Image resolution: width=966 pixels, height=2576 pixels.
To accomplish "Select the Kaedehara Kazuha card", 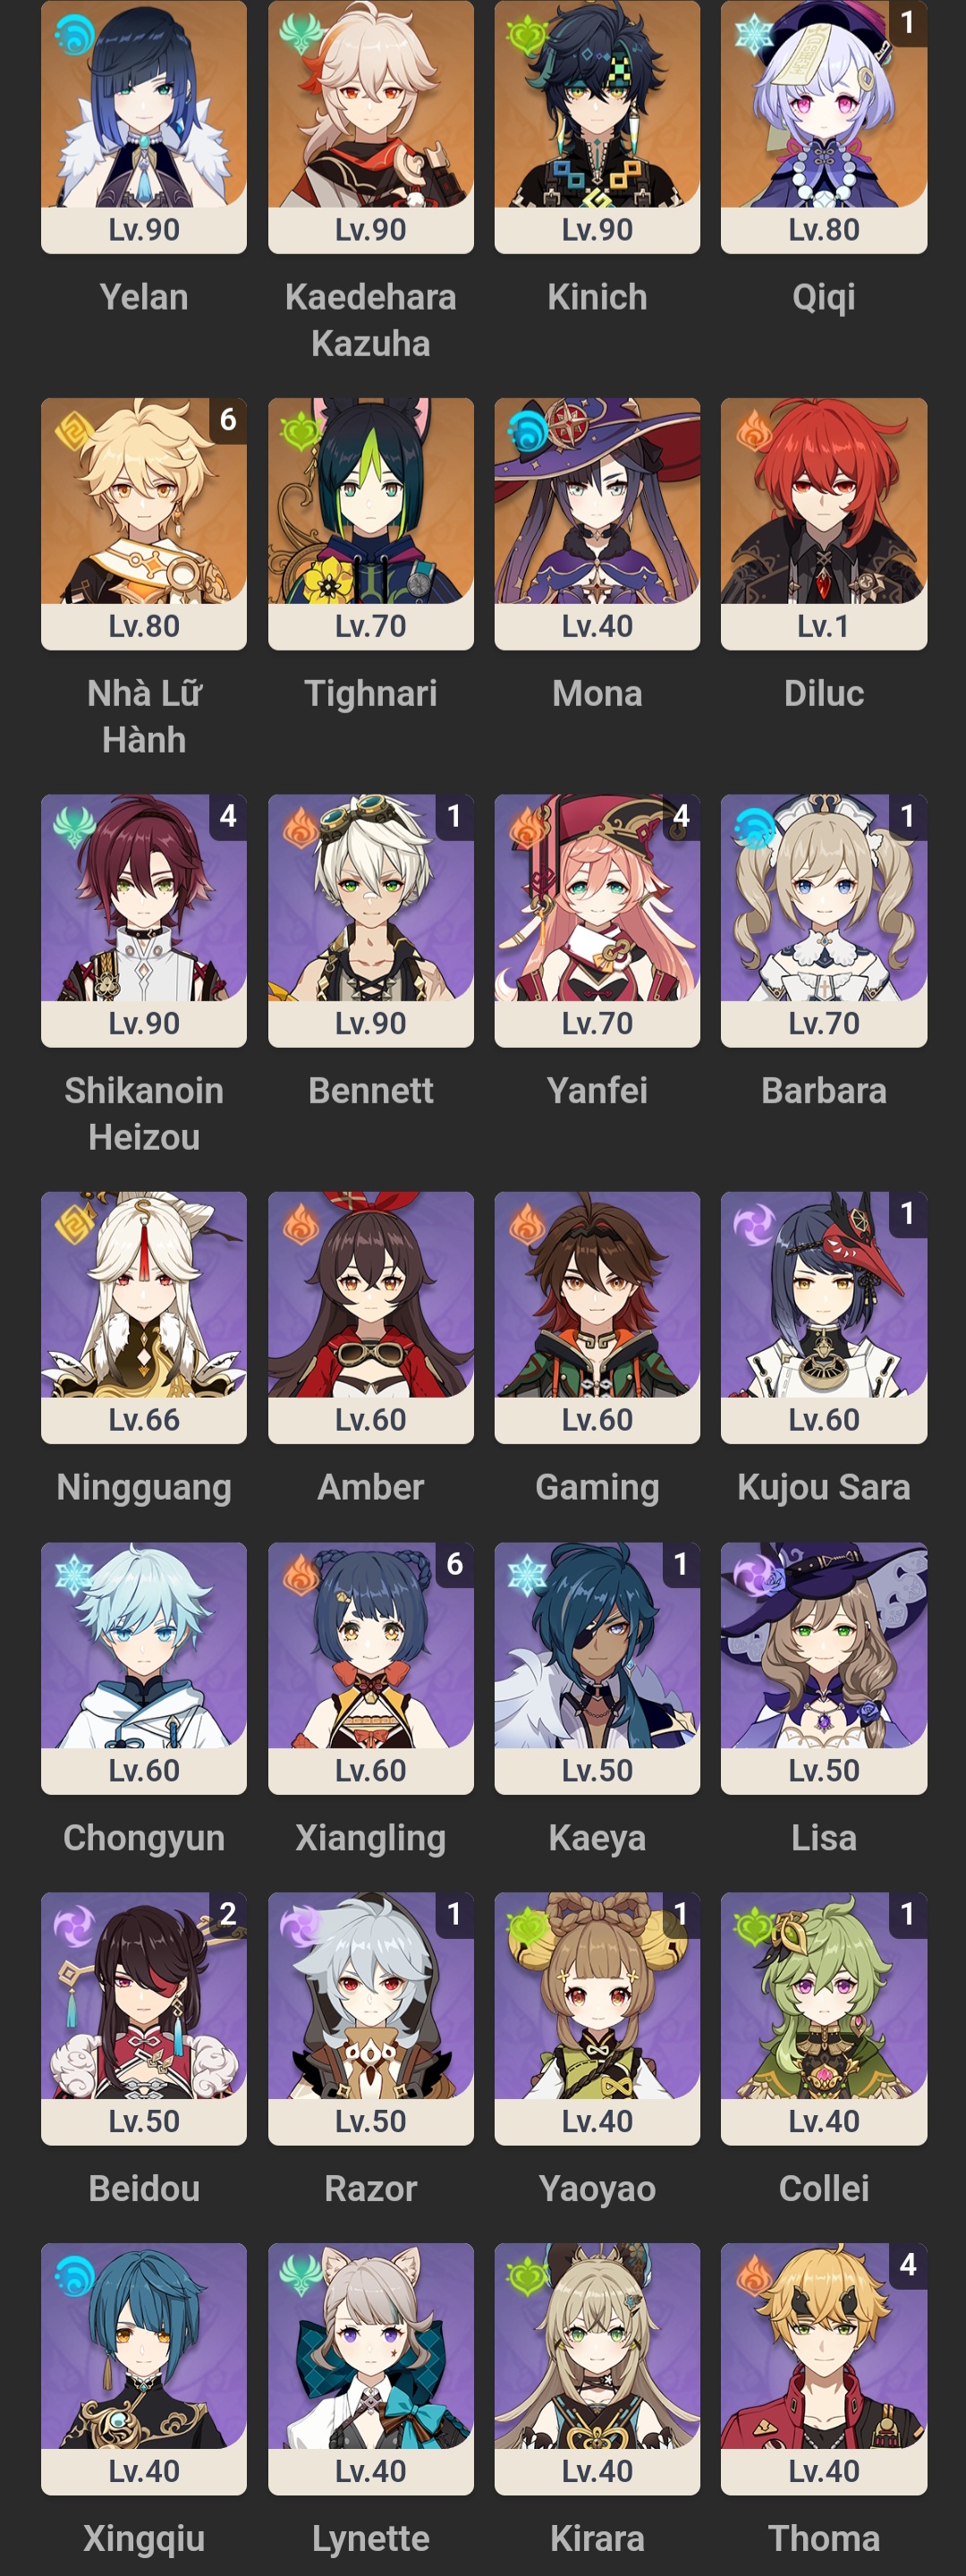I will pyautogui.click(x=370, y=126).
